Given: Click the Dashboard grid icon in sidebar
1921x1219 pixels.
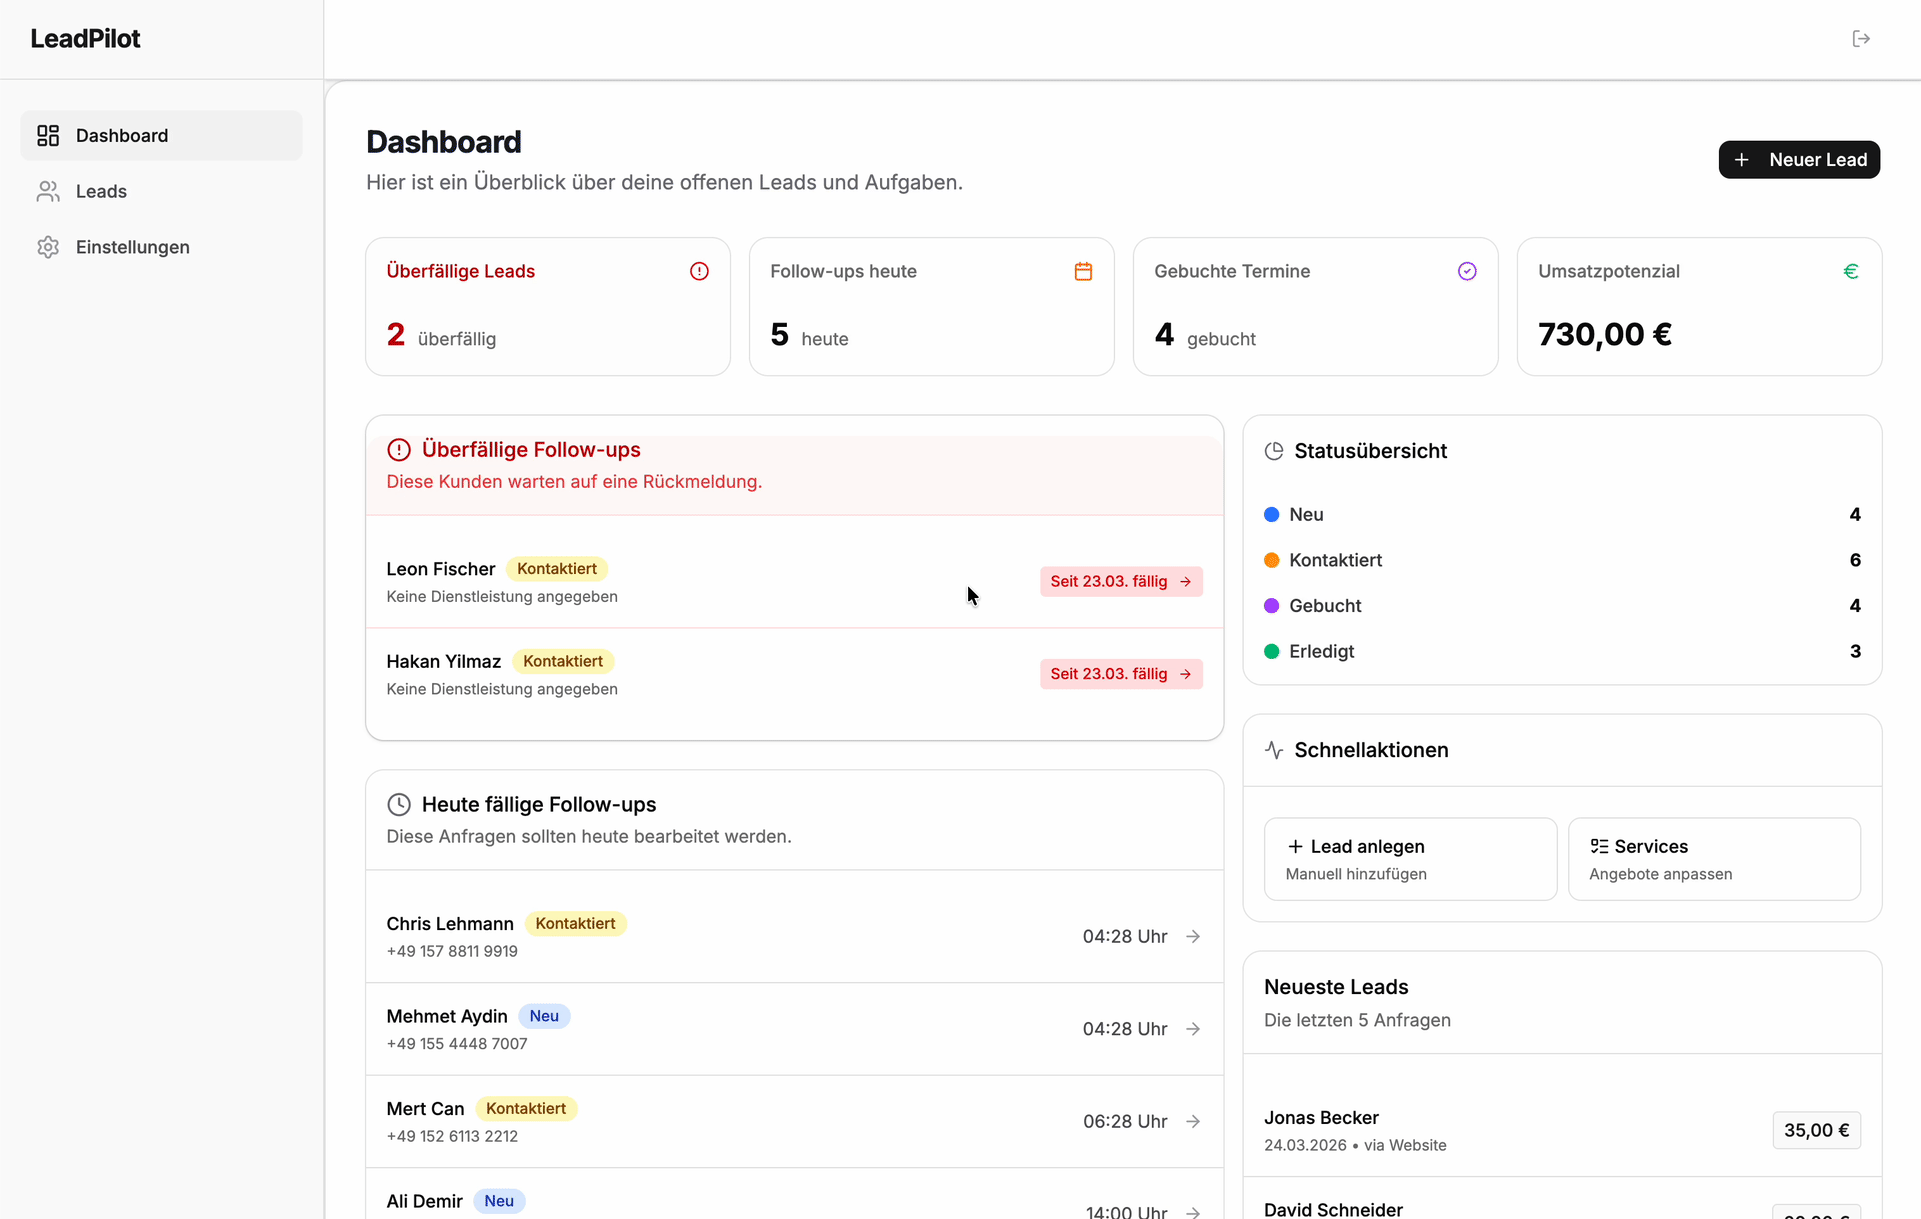Looking at the screenshot, I should click(48, 135).
